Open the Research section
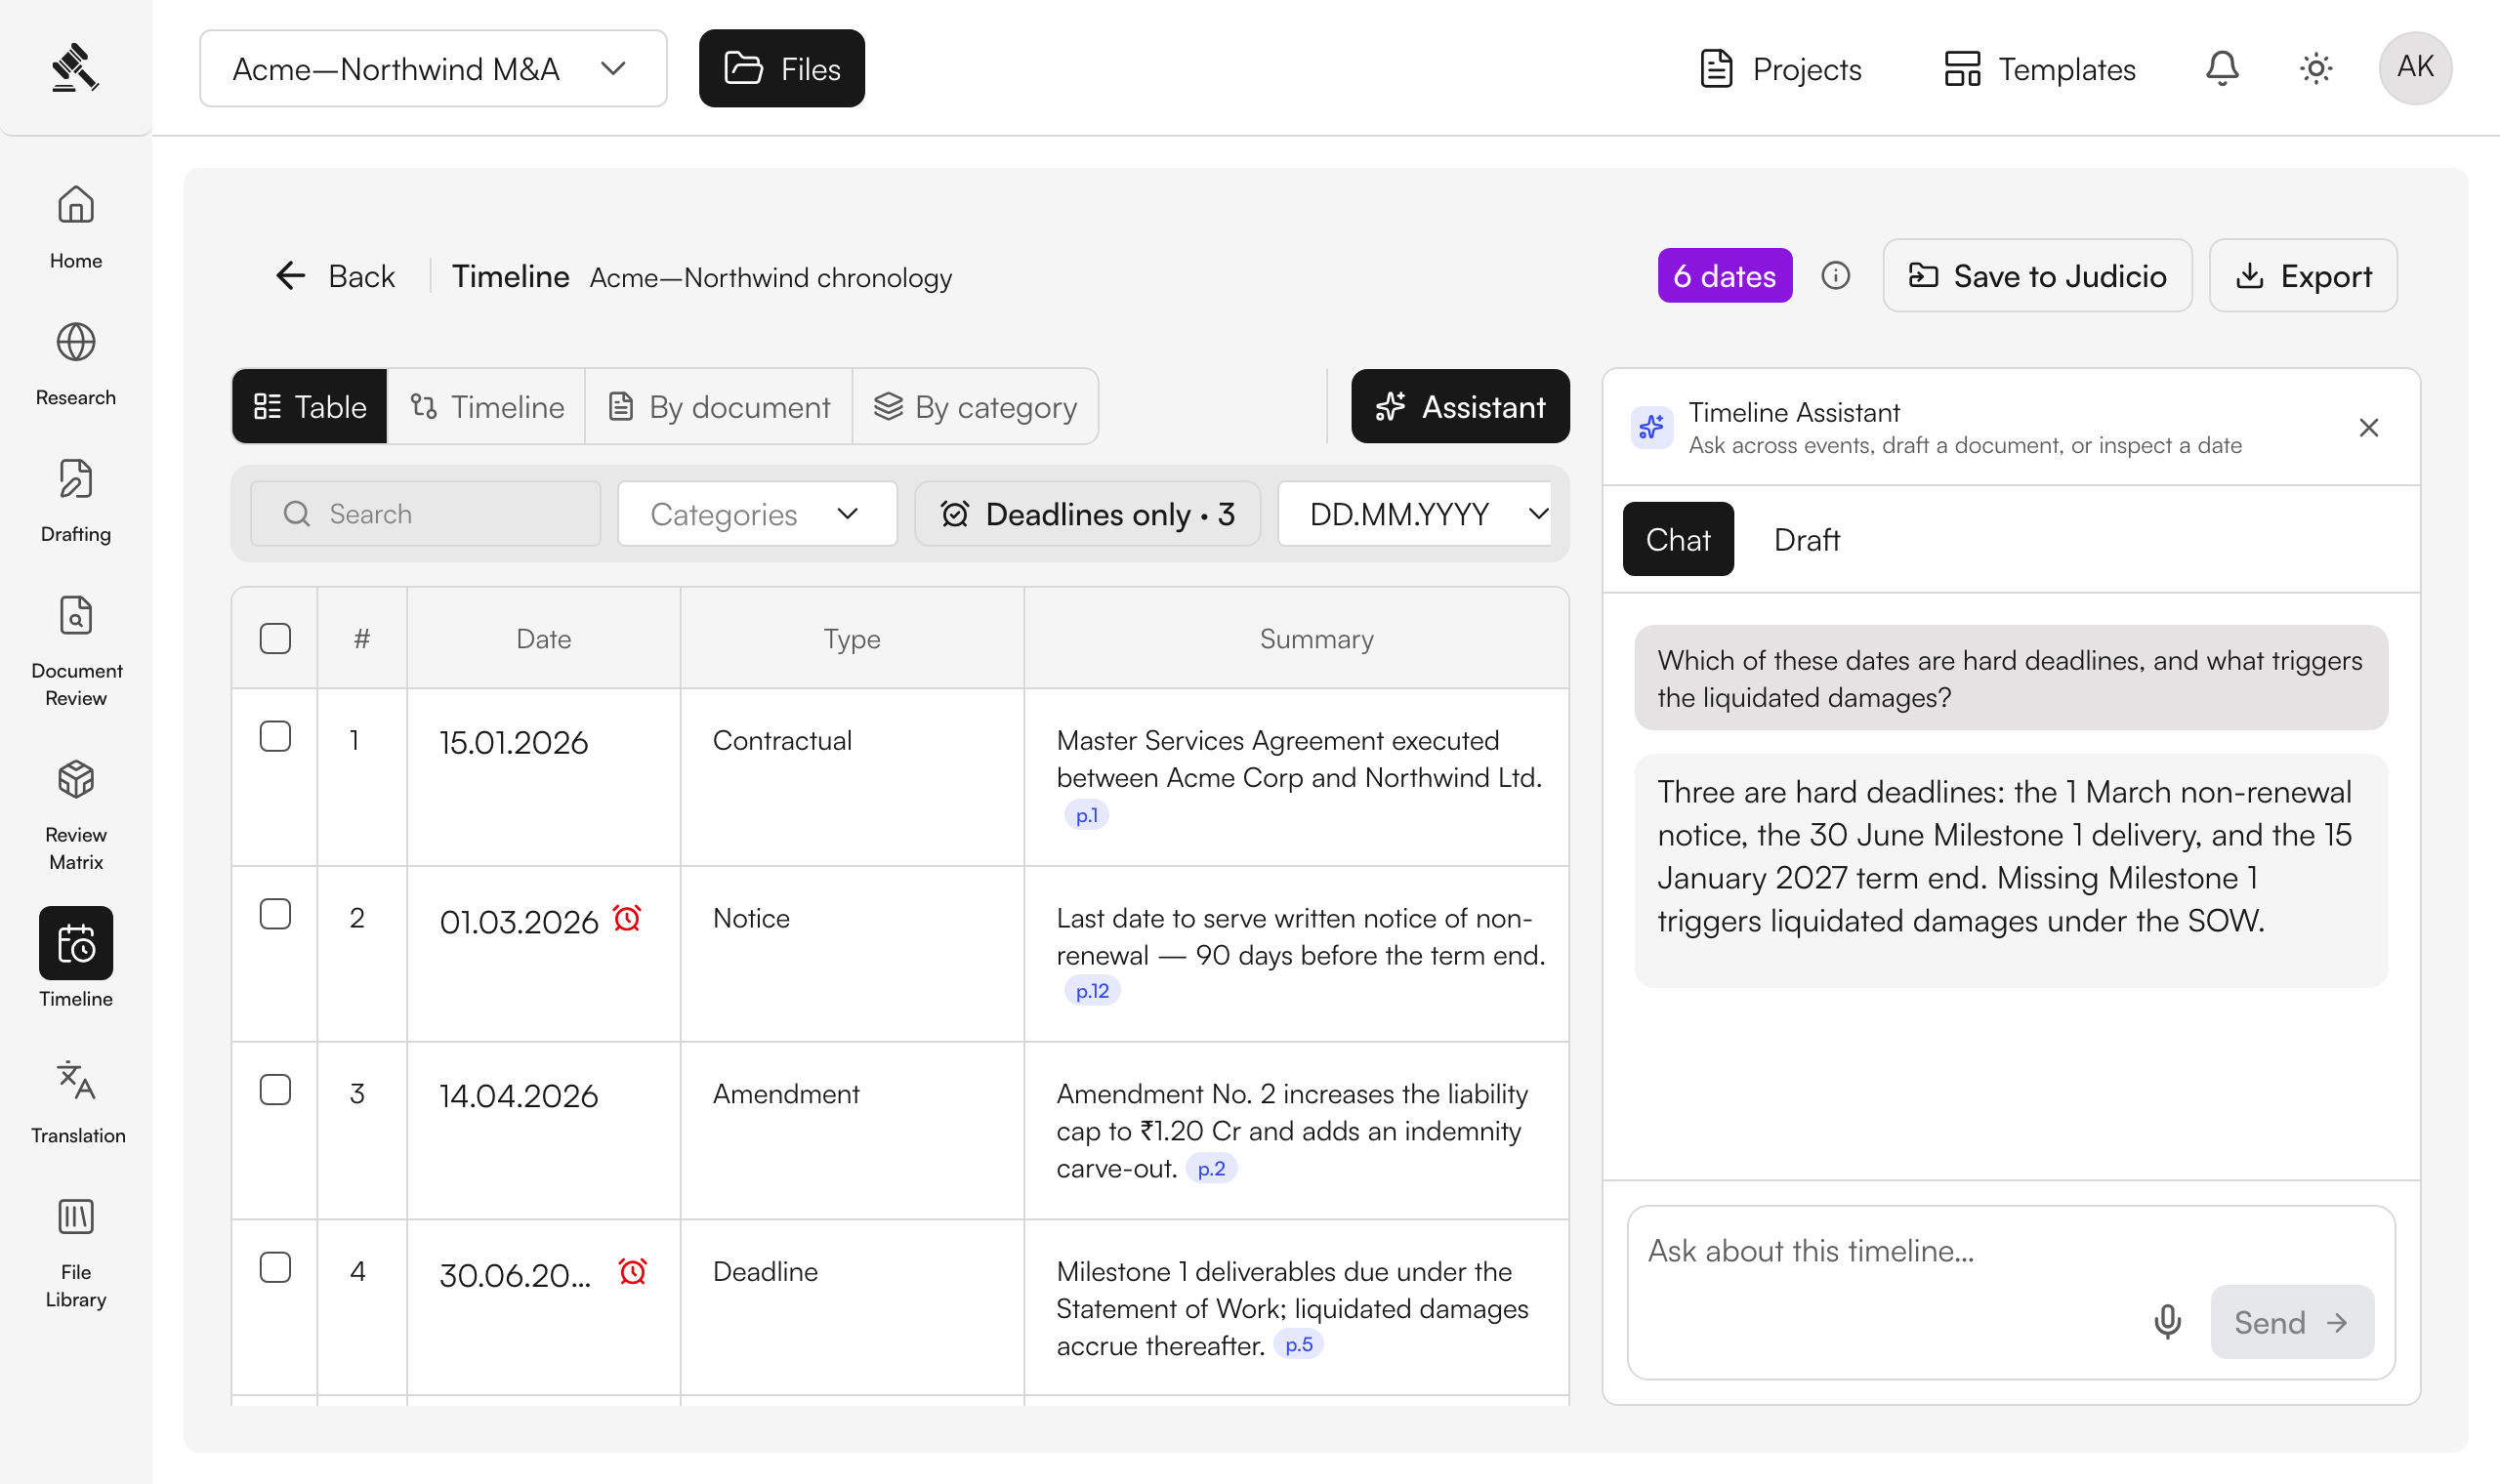 (x=76, y=365)
